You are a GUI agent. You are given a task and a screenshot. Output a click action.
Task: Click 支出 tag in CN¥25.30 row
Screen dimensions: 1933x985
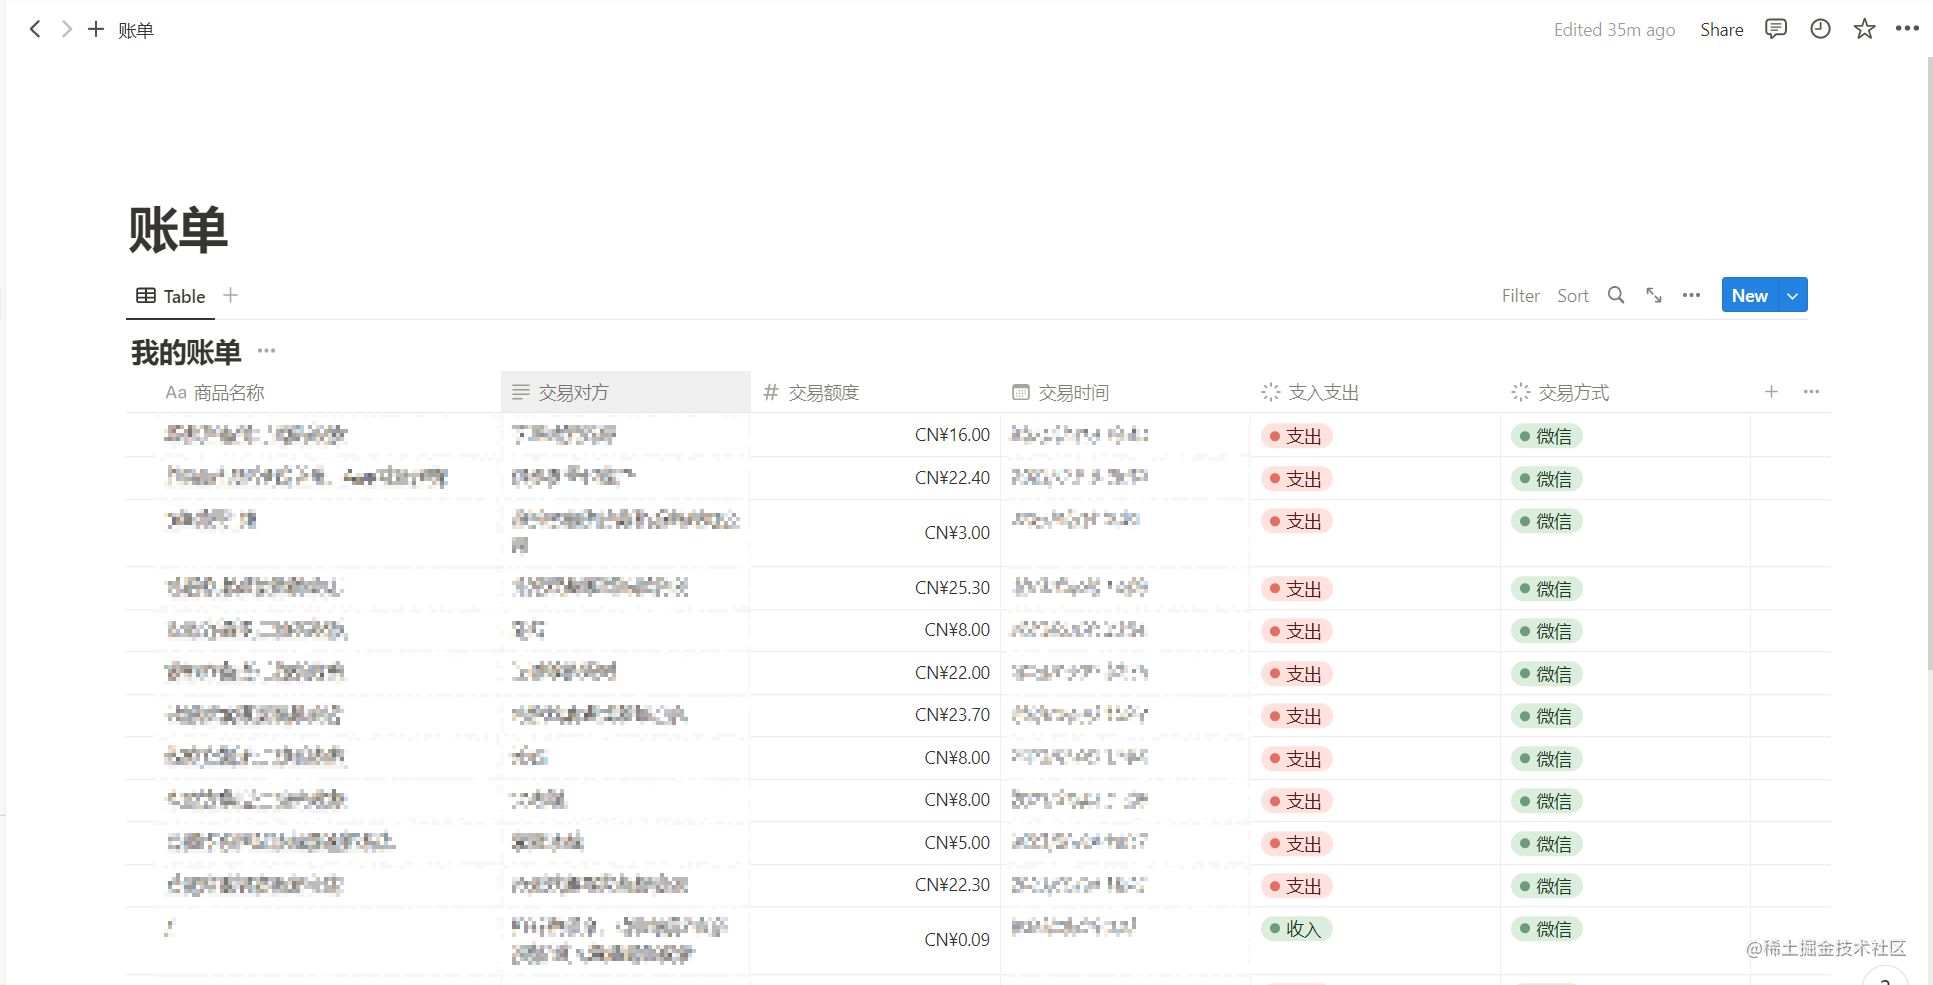(1296, 589)
